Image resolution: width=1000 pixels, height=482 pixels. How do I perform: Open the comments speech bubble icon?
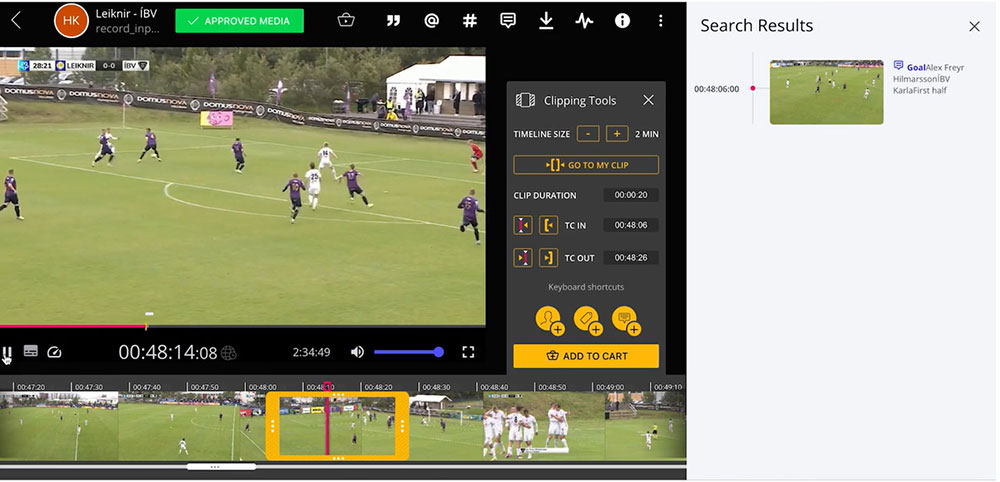click(508, 20)
